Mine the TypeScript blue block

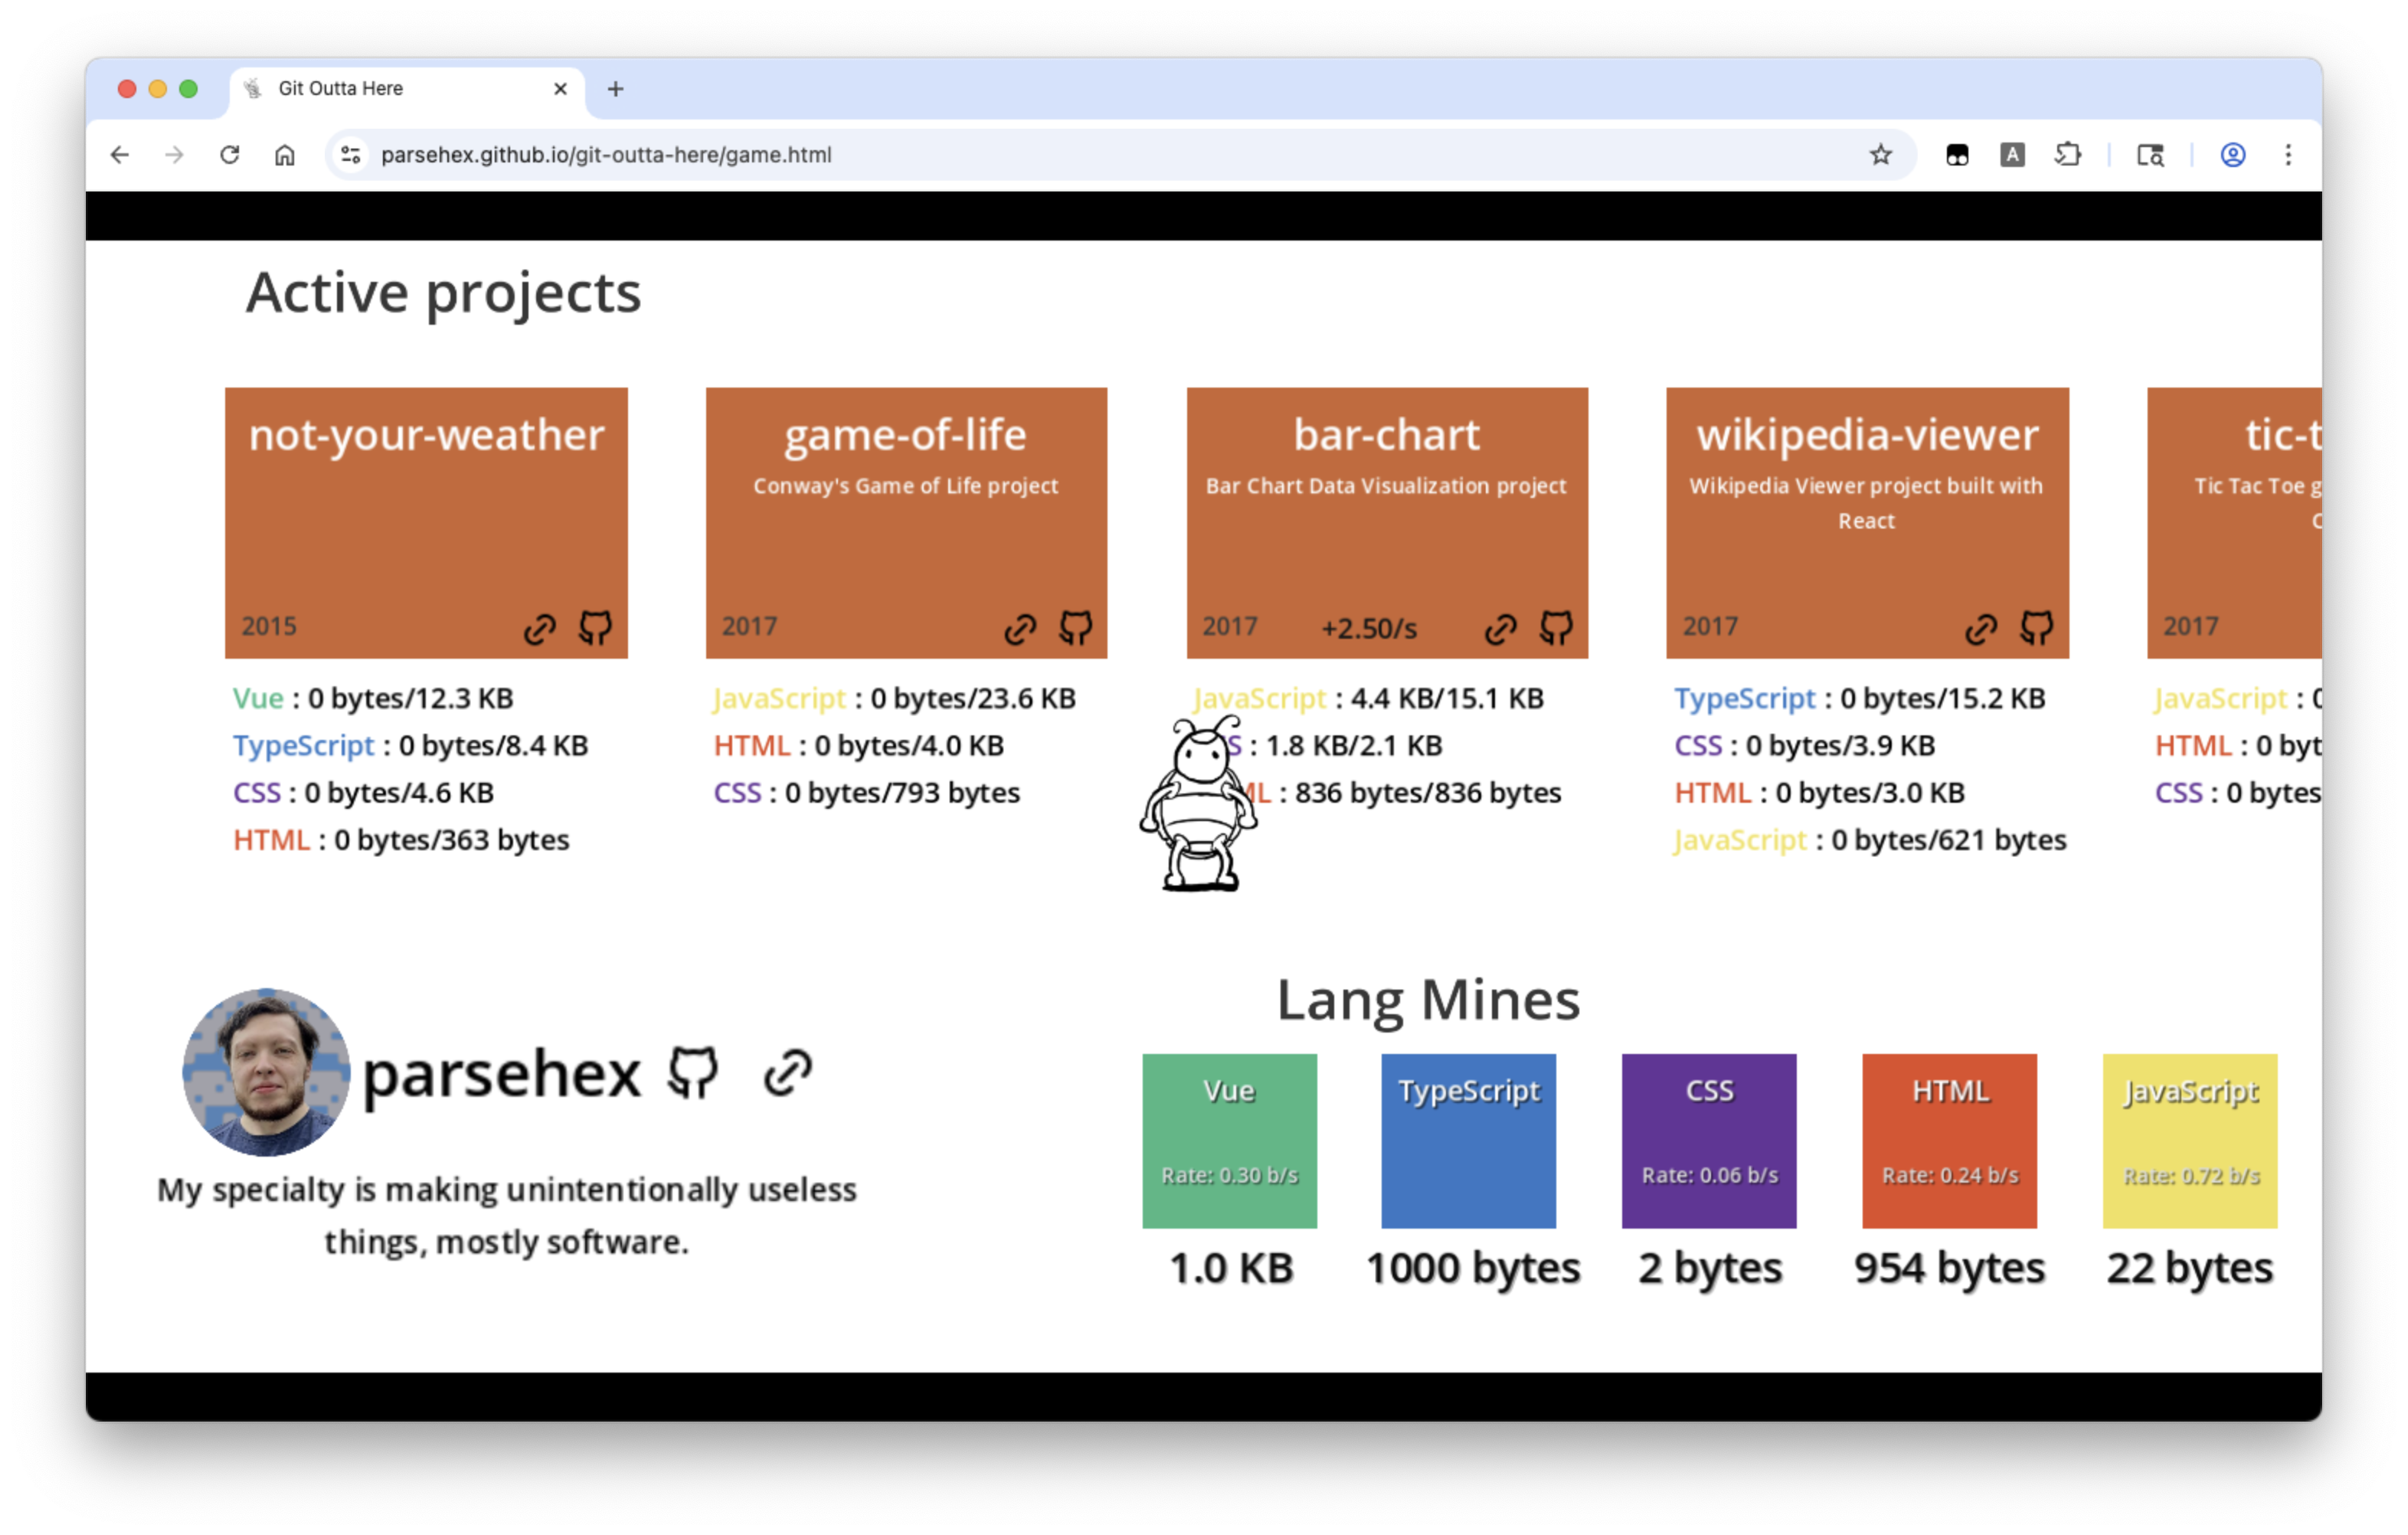1468,1140
